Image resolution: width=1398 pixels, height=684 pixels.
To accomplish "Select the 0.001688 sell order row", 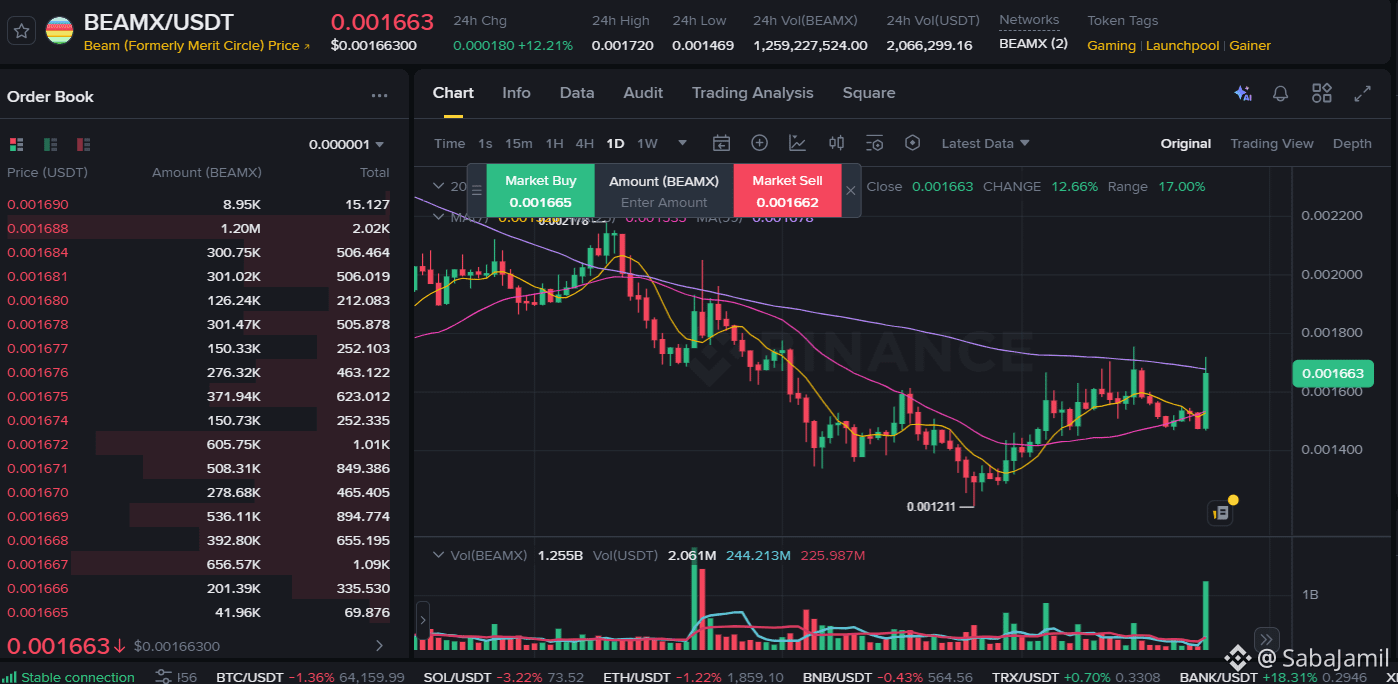I will pyautogui.click(x=198, y=228).
